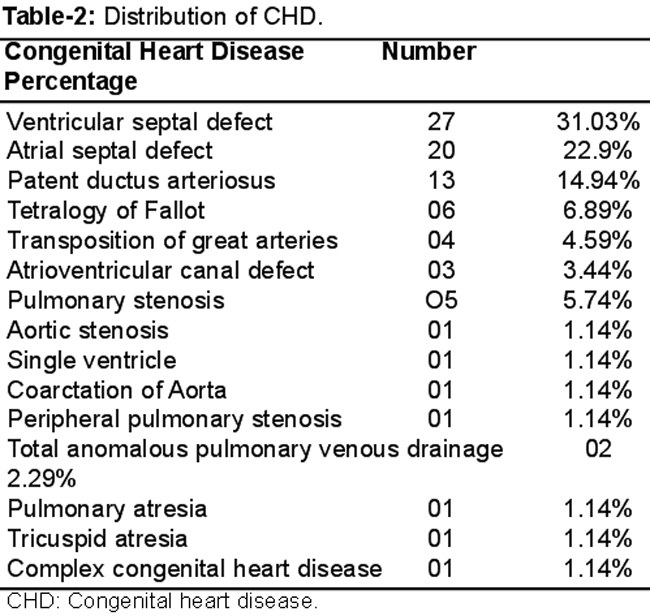Click the CHD footnote definition text

click(x=162, y=601)
